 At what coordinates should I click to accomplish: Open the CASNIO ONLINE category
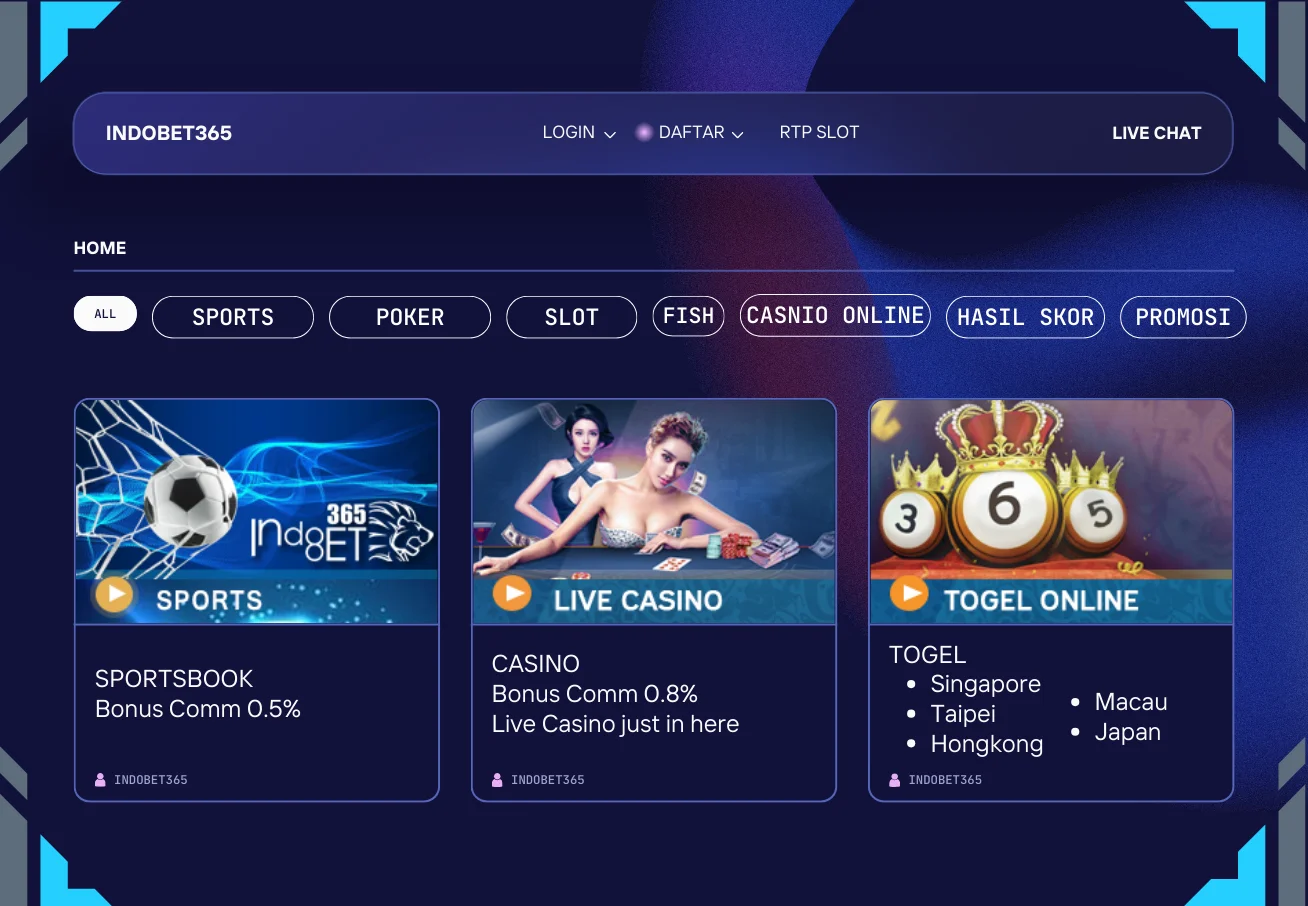pos(835,315)
